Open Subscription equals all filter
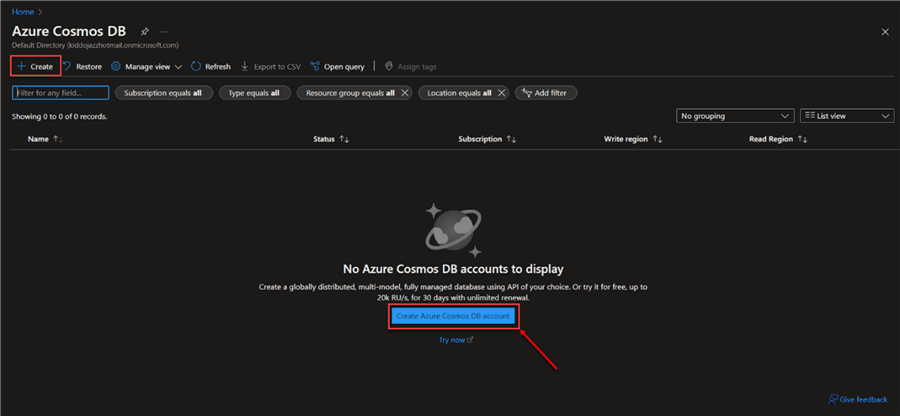This screenshot has height=416, width=900. (x=164, y=93)
